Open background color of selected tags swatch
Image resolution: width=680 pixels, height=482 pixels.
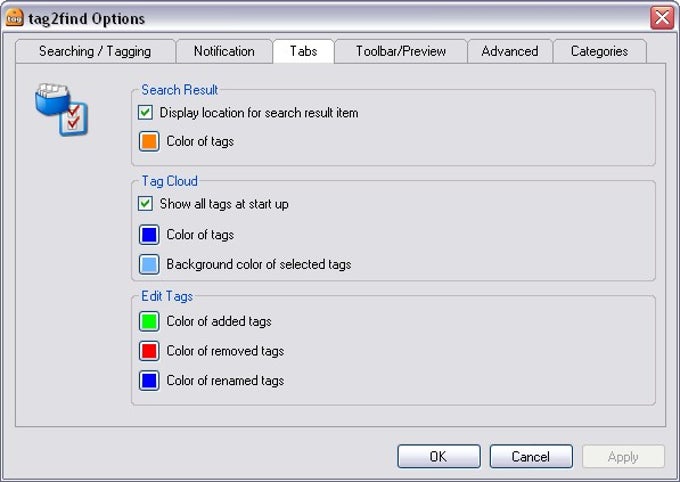click(x=149, y=265)
